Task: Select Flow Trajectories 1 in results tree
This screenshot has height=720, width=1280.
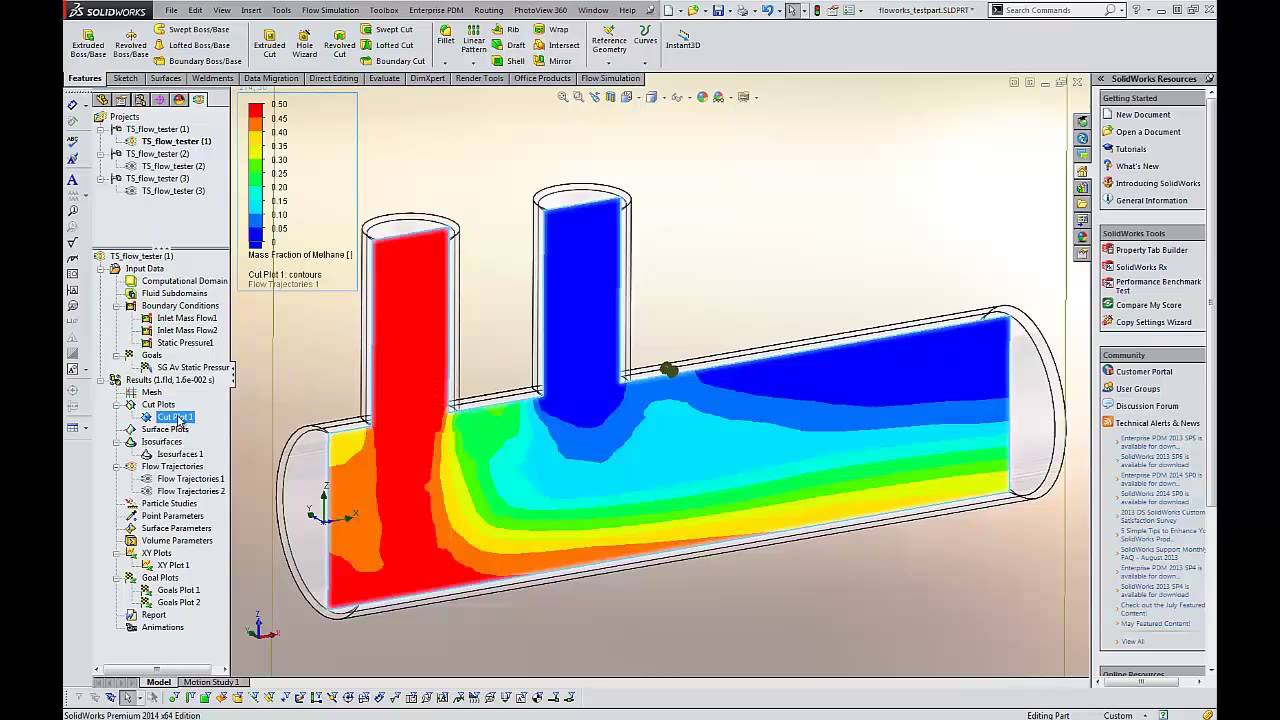Action: click(190, 479)
